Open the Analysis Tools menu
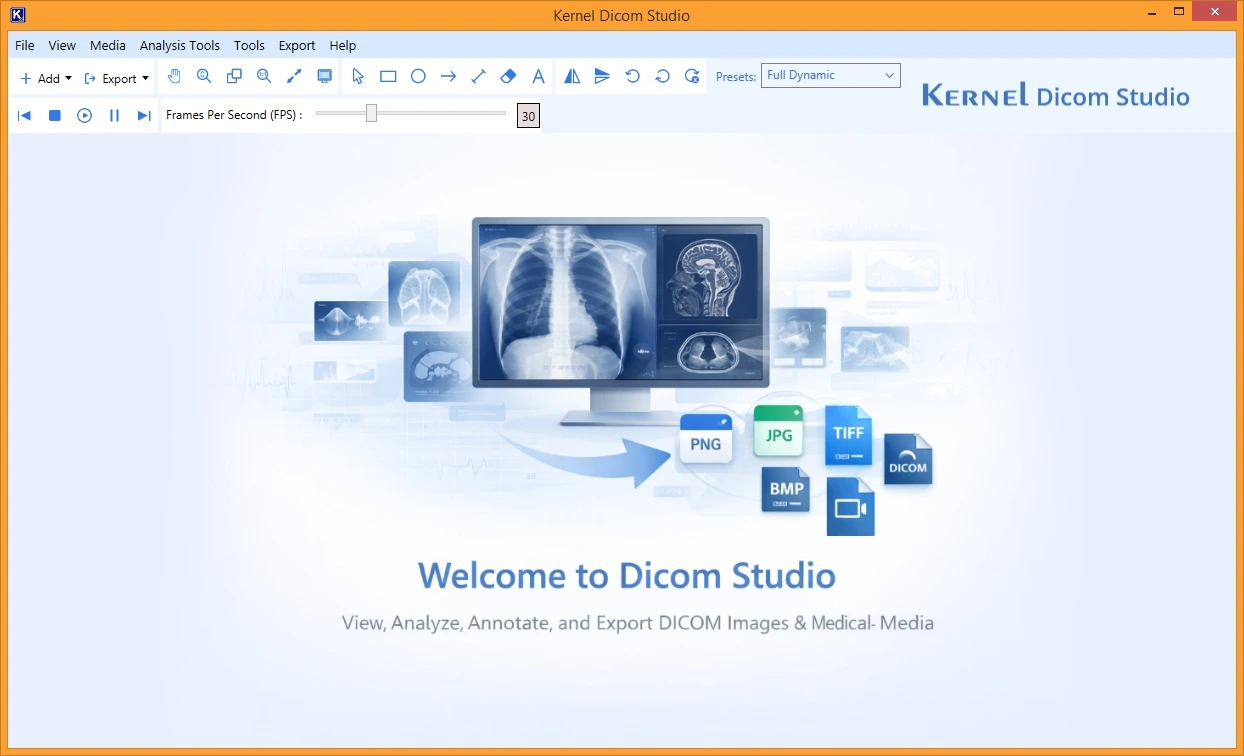The image size is (1244, 756). tap(180, 45)
